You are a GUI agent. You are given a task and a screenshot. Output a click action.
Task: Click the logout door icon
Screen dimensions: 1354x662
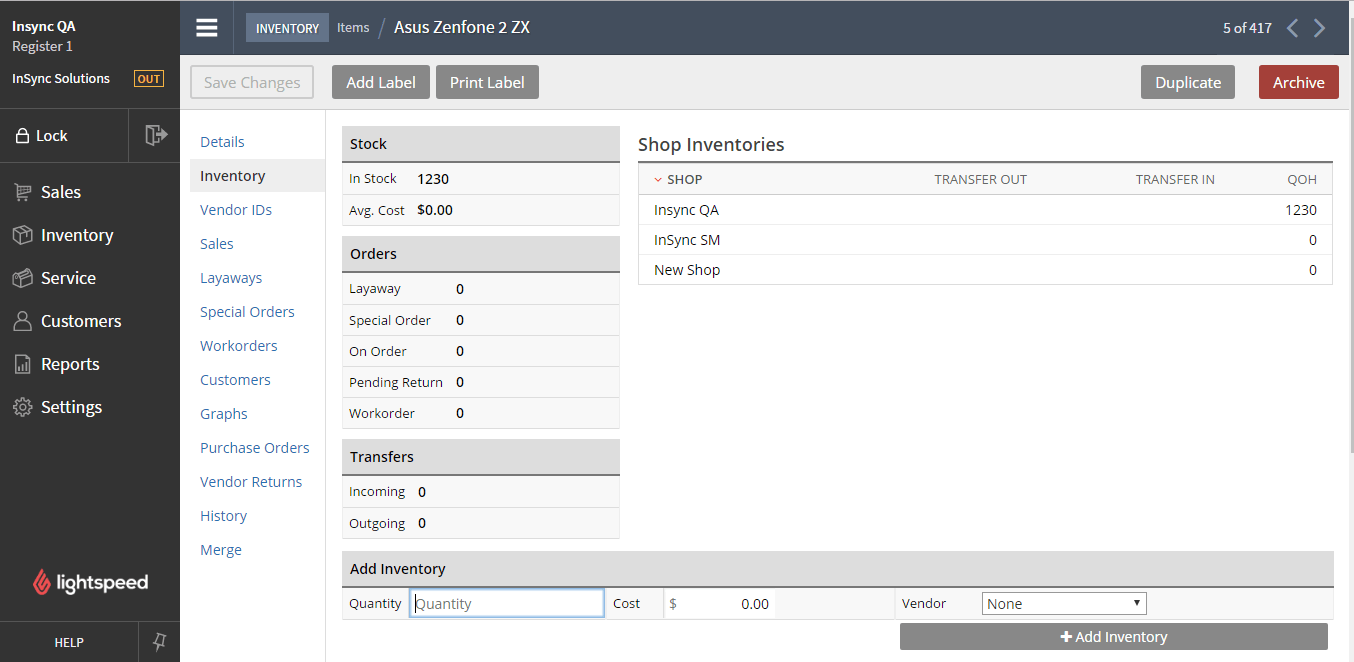pyautogui.click(x=155, y=135)
